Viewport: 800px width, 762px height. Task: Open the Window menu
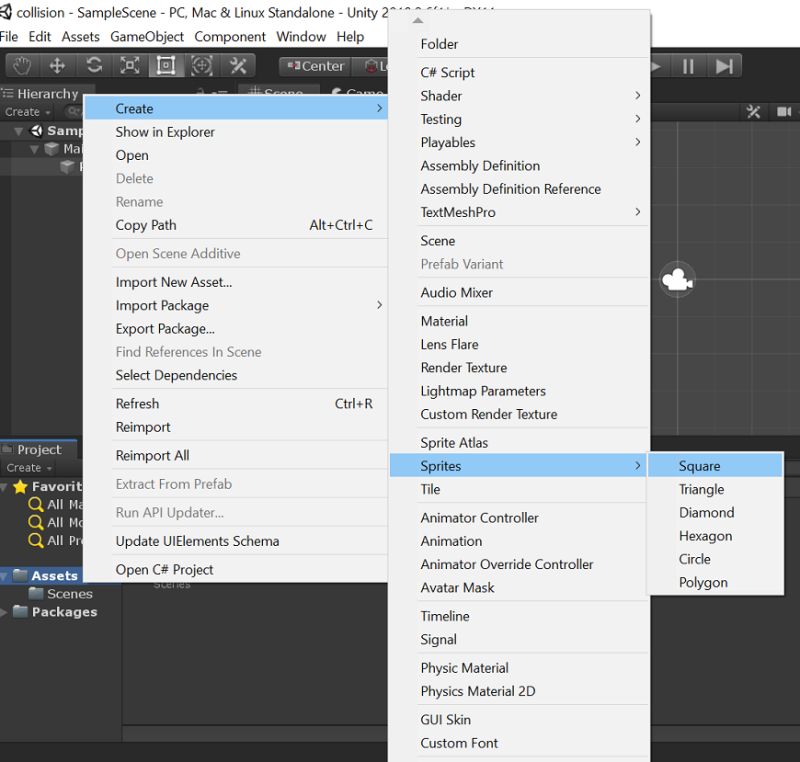coord(301,37)
